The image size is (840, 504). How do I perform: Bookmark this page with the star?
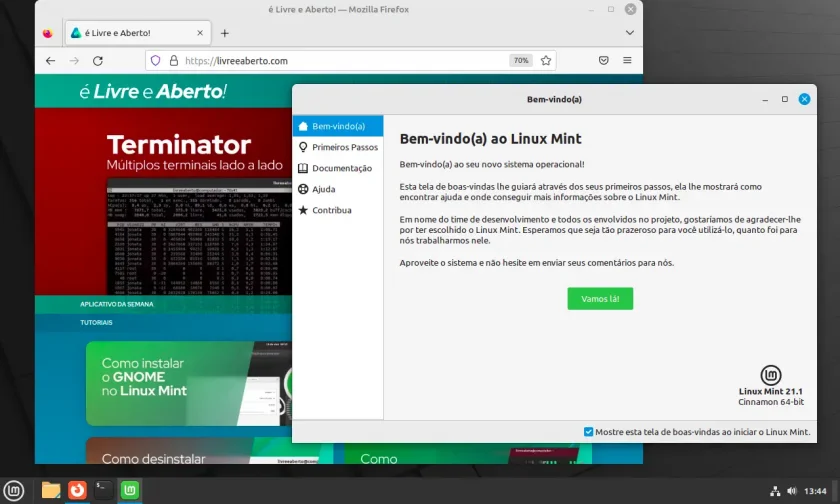[x=546, y=61]
